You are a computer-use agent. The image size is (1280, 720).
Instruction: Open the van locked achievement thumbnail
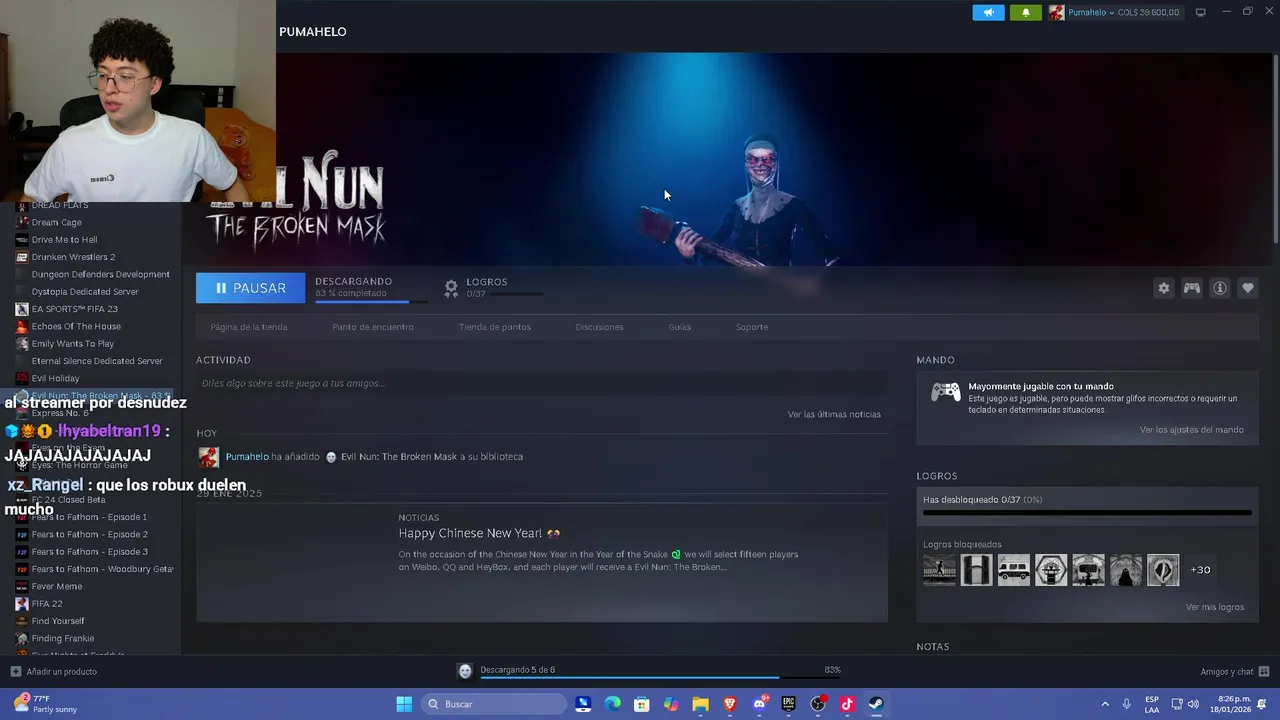click(1014, 570)
